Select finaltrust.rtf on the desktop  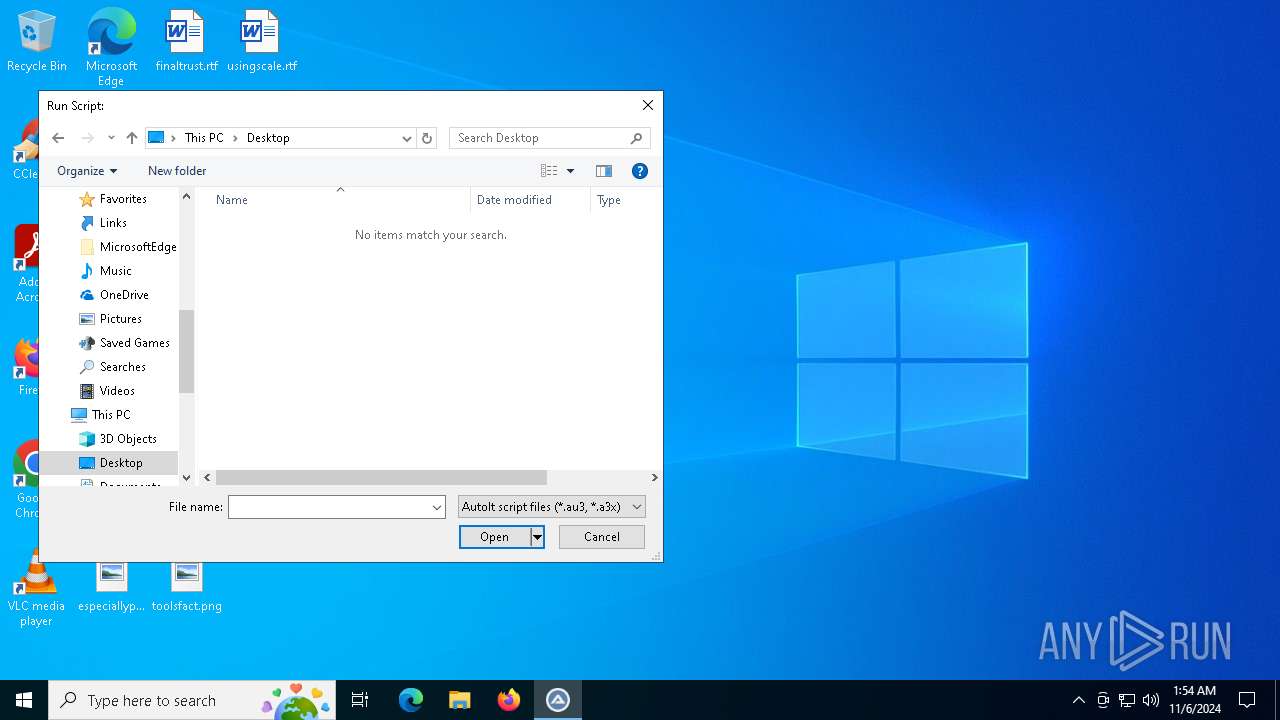coord(186,41)
